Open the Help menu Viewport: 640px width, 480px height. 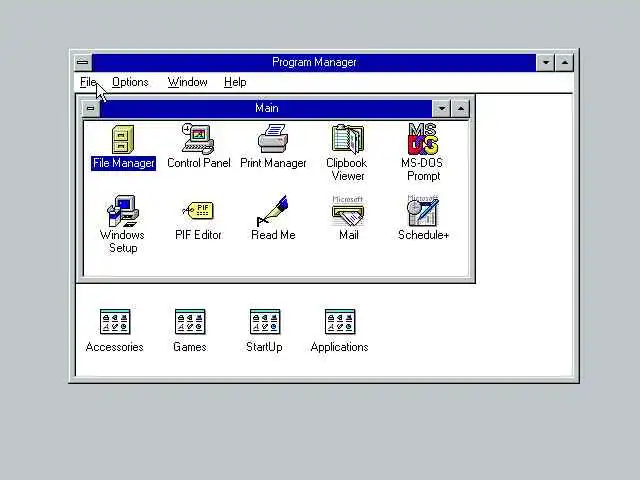click(x=235, y=82)
